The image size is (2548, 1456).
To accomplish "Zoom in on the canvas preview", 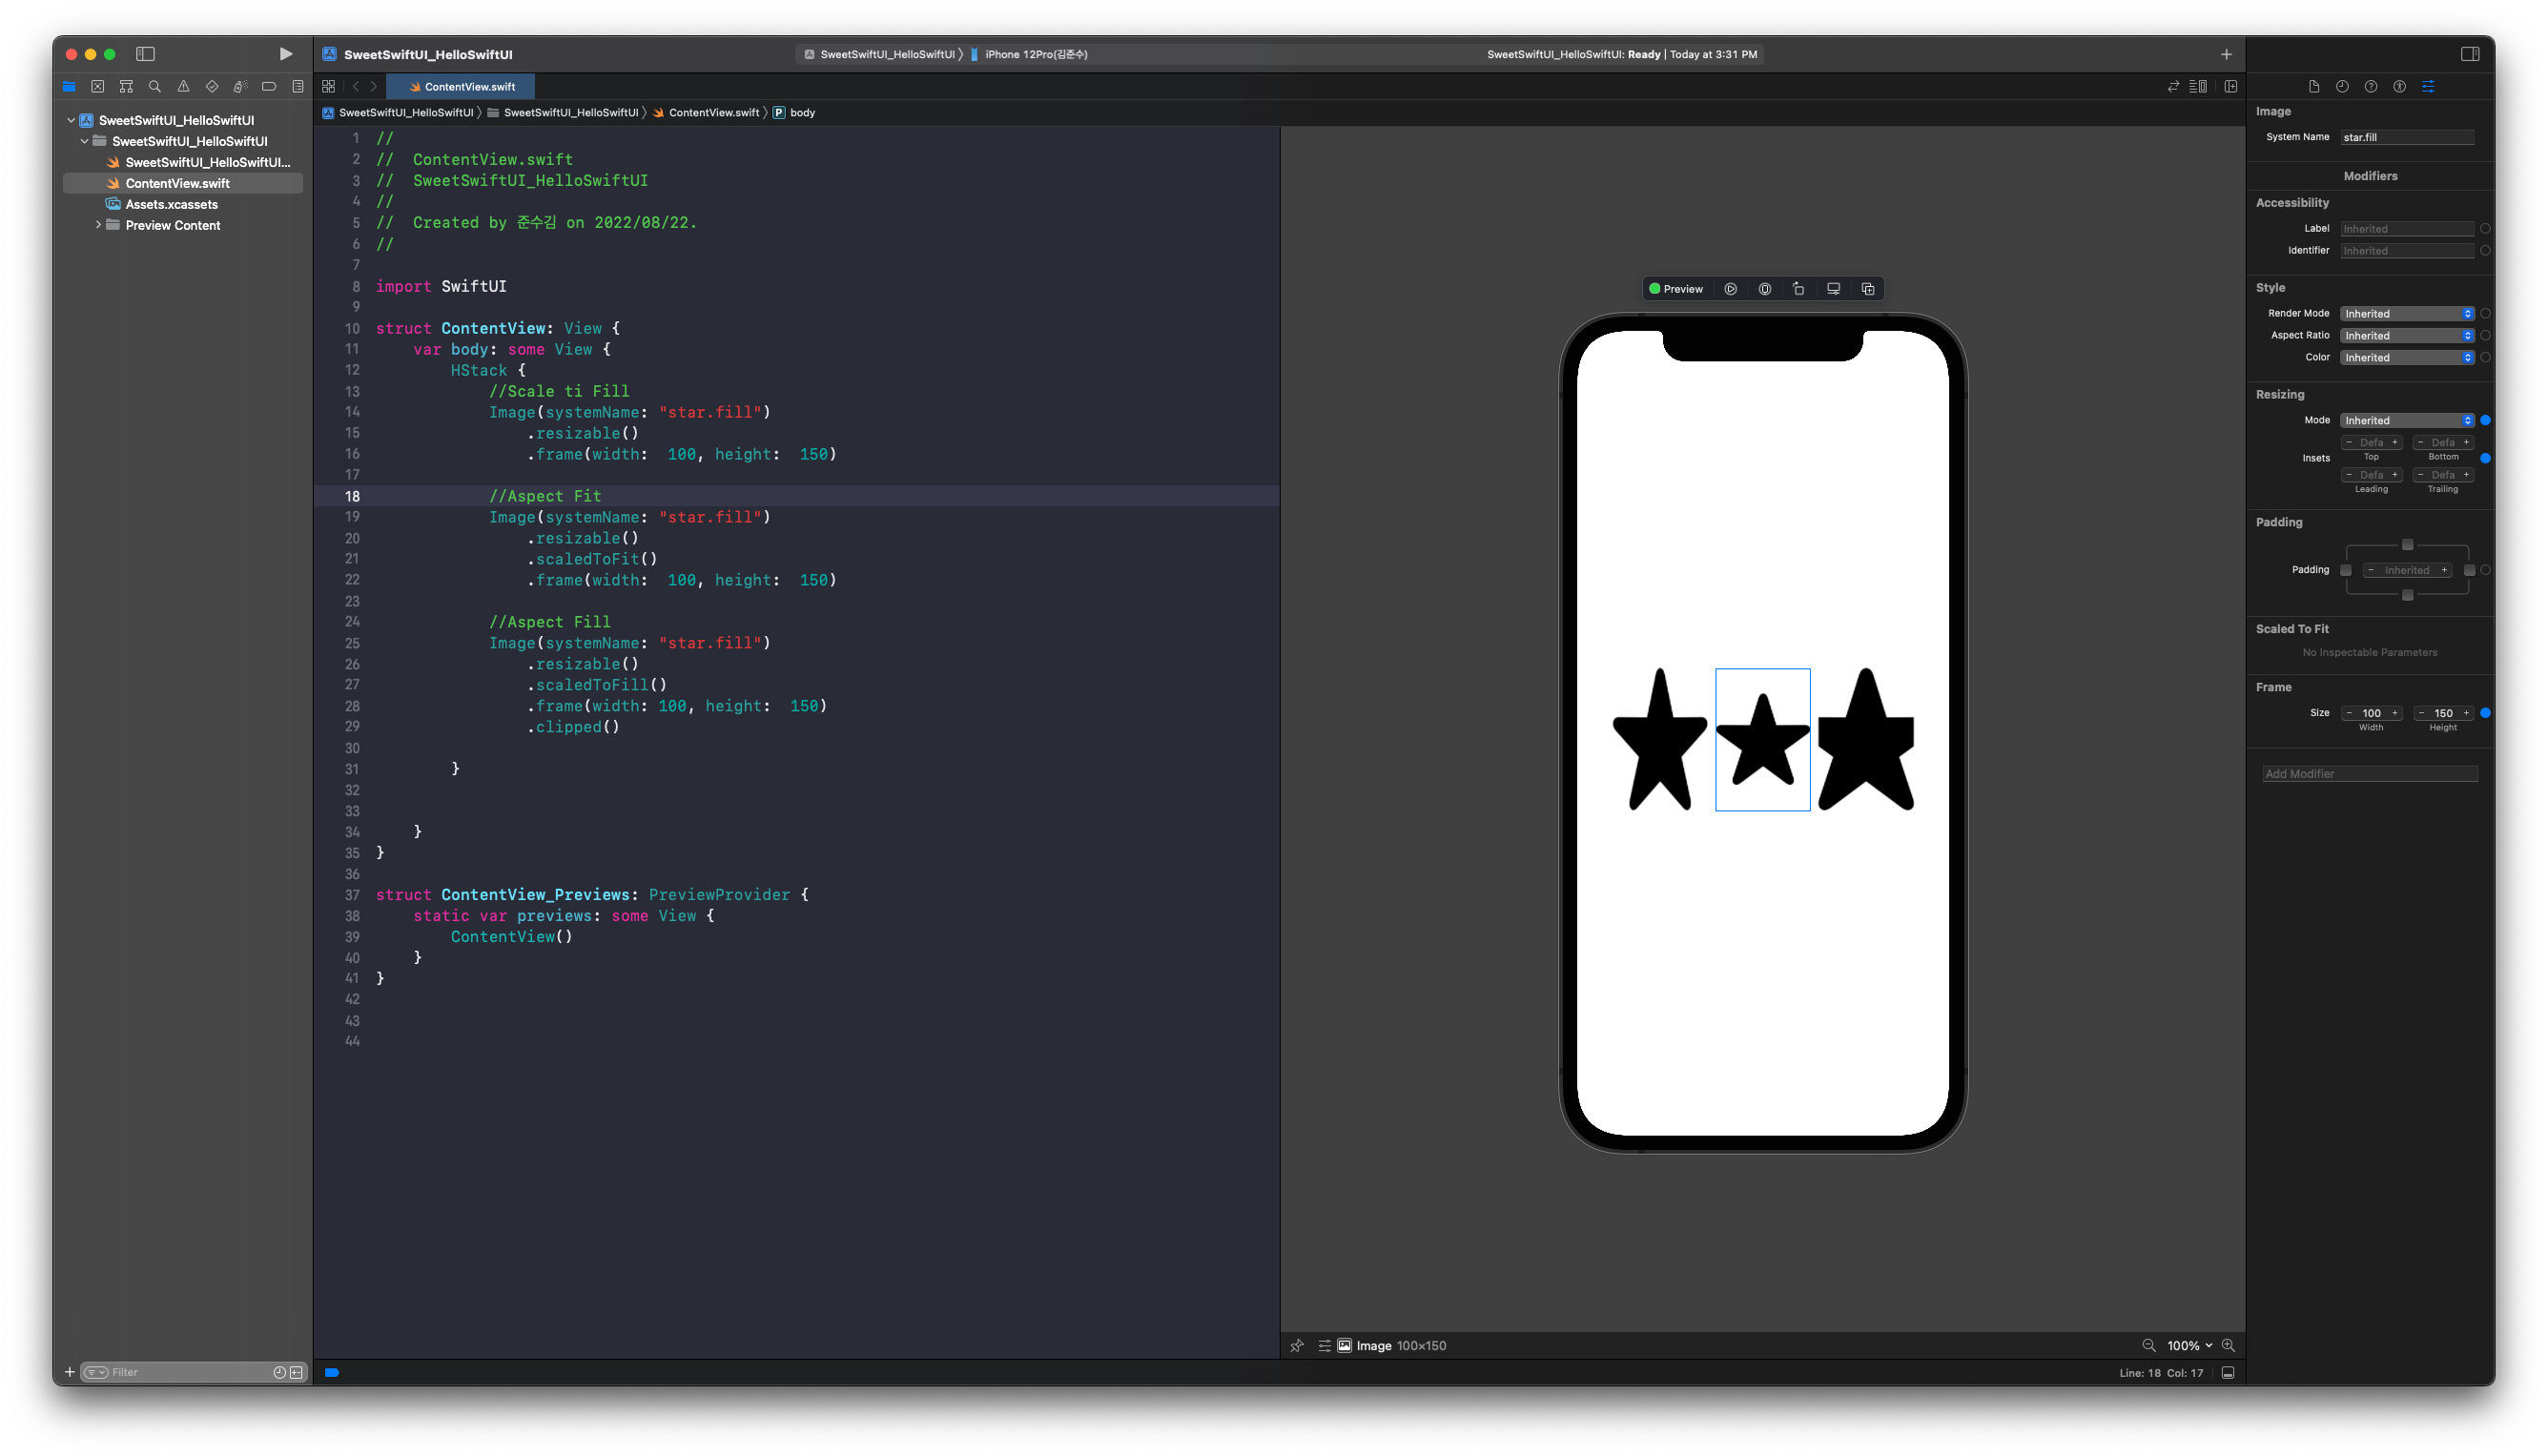I will (2228, 1346).
